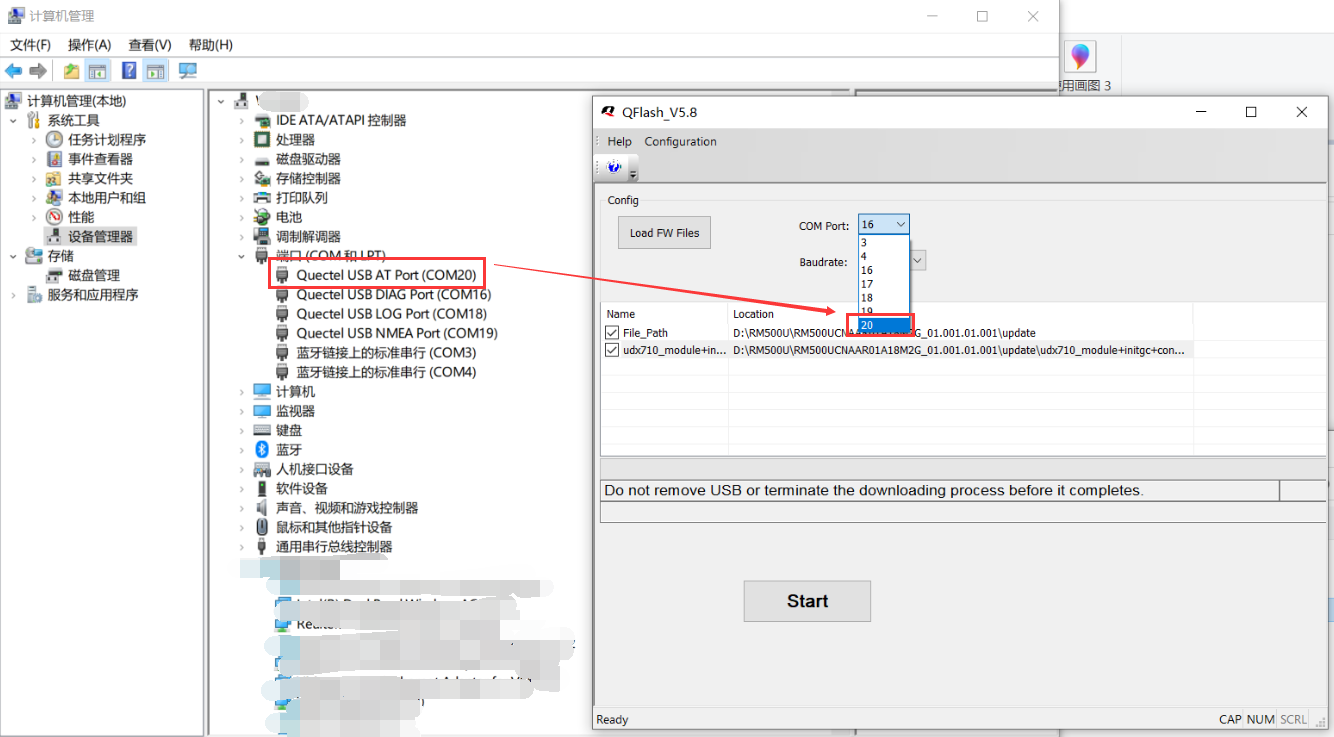
Task: Open the Help (帮助) menu in 计算机管理
Action: point(210,45)
